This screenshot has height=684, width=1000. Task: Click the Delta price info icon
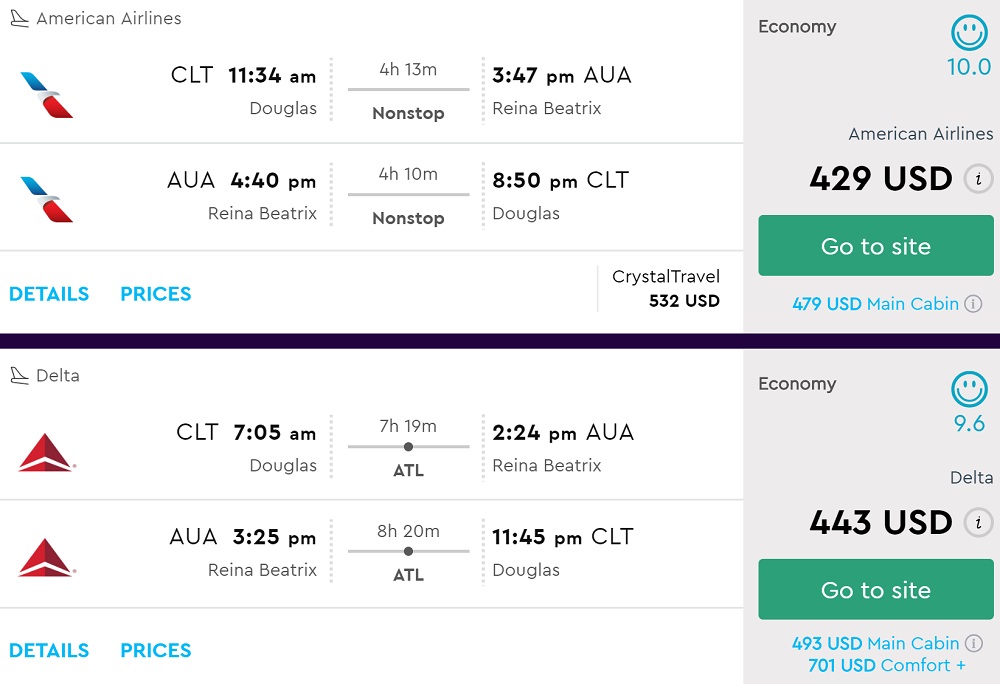[978, 522]
